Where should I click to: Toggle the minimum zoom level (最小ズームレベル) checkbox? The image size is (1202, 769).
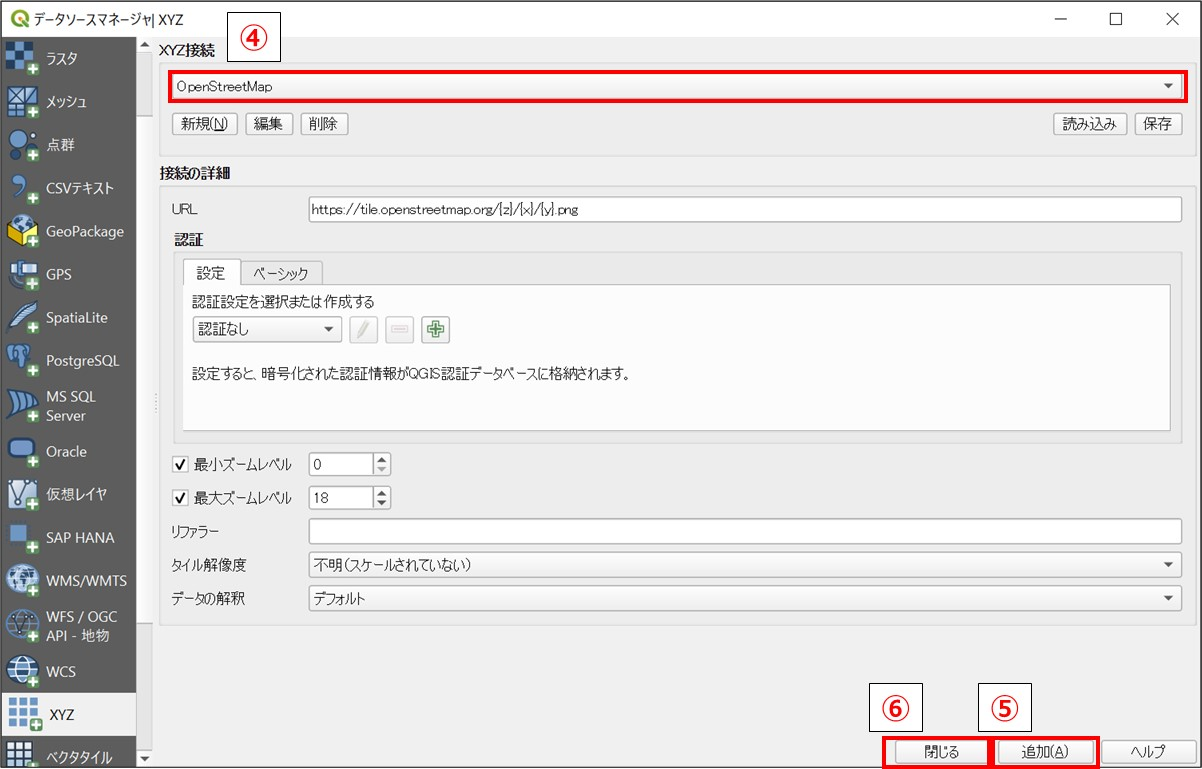181,464
